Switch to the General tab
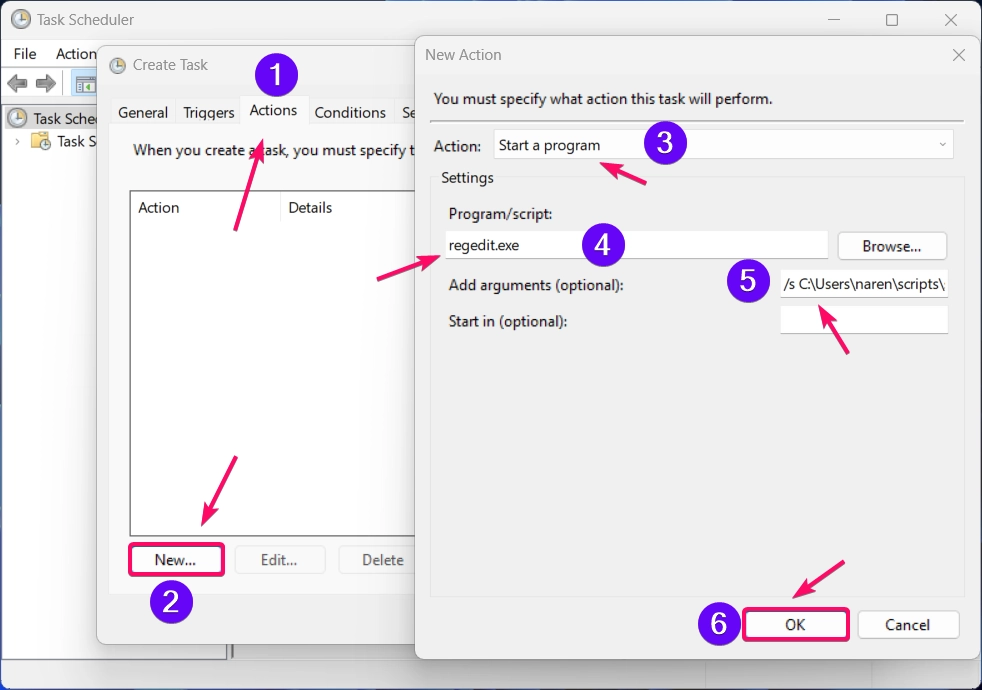 point(143,112)
